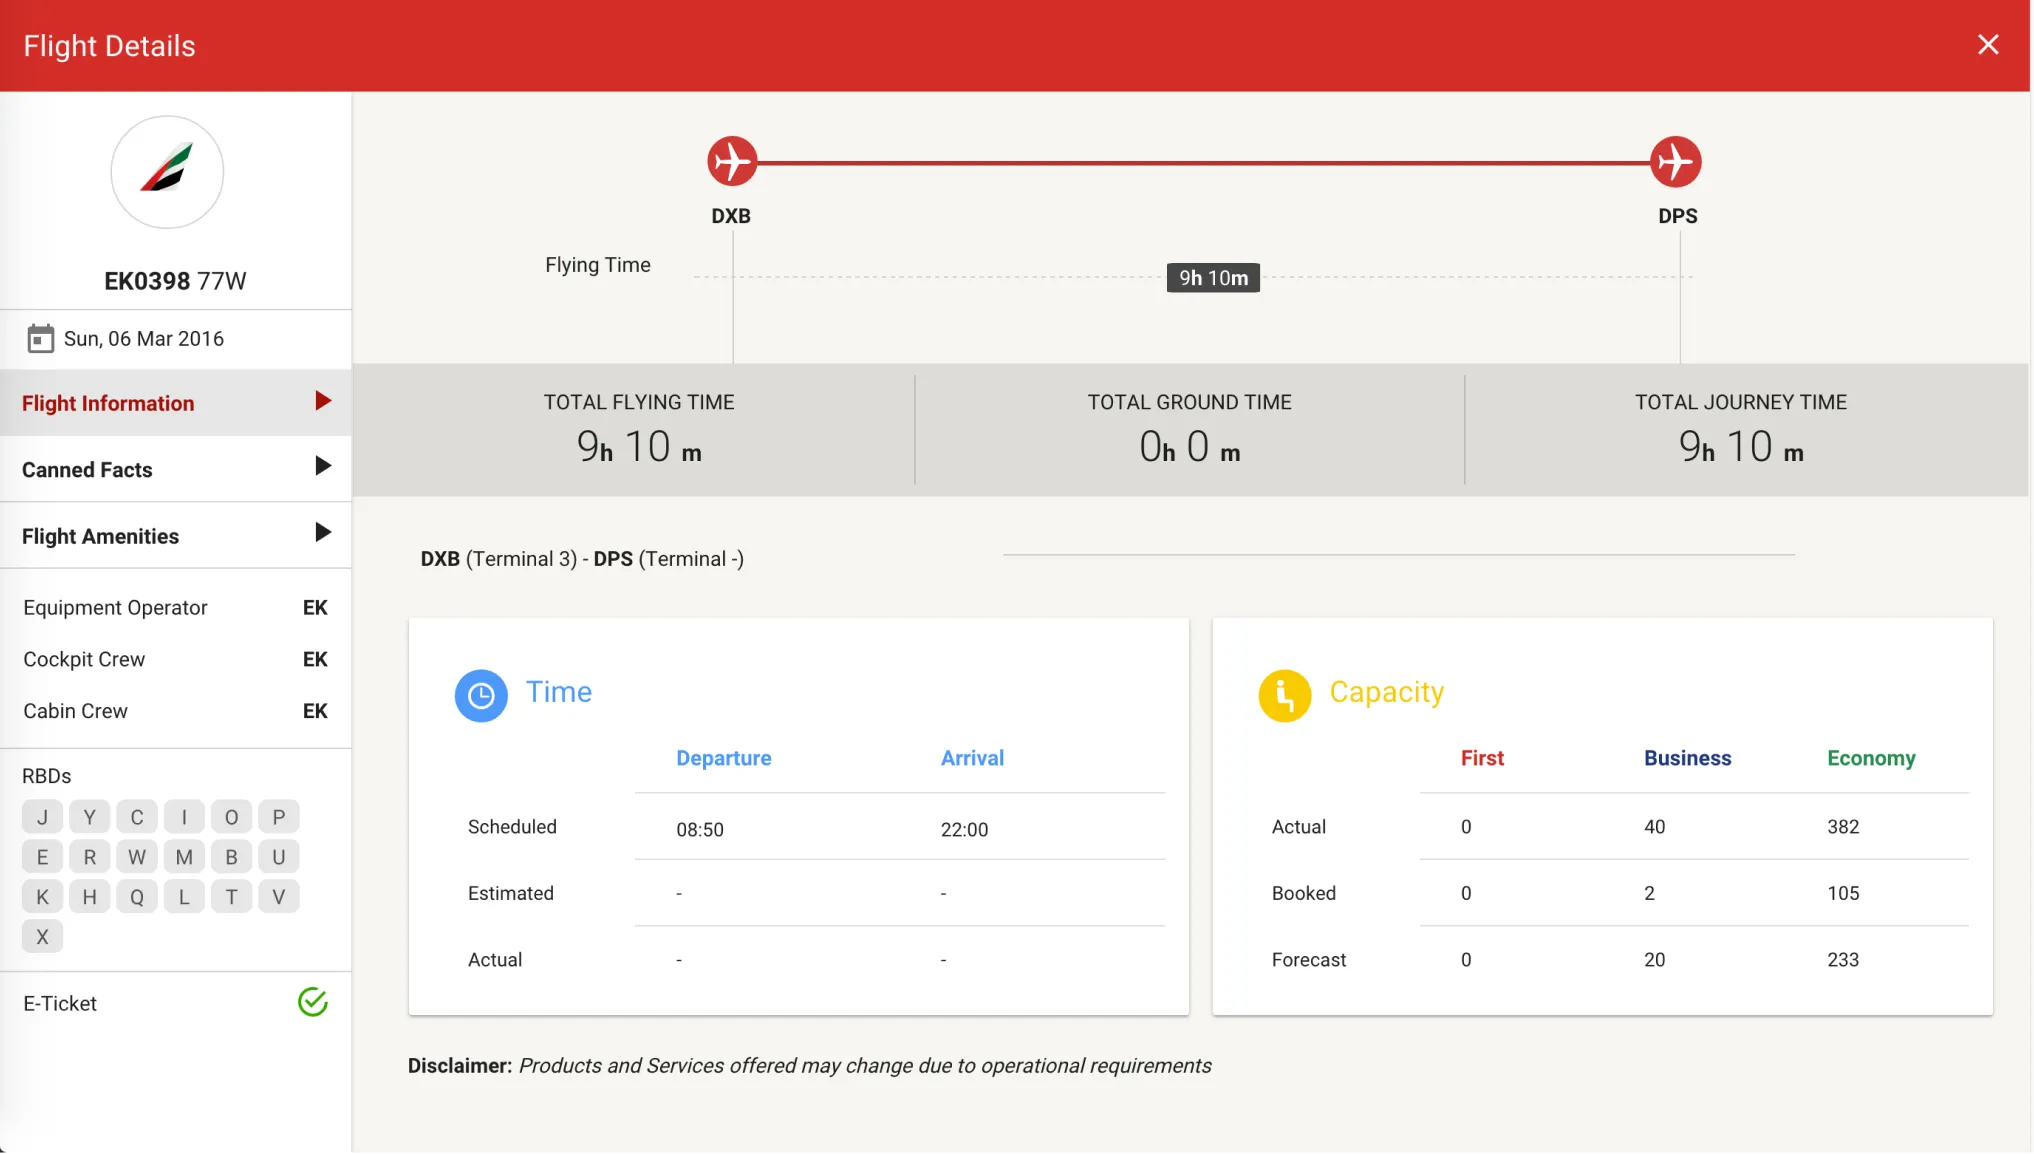Toggle the X booking class chip
The image size is (2034, 1154).
[x=42, y=937]
